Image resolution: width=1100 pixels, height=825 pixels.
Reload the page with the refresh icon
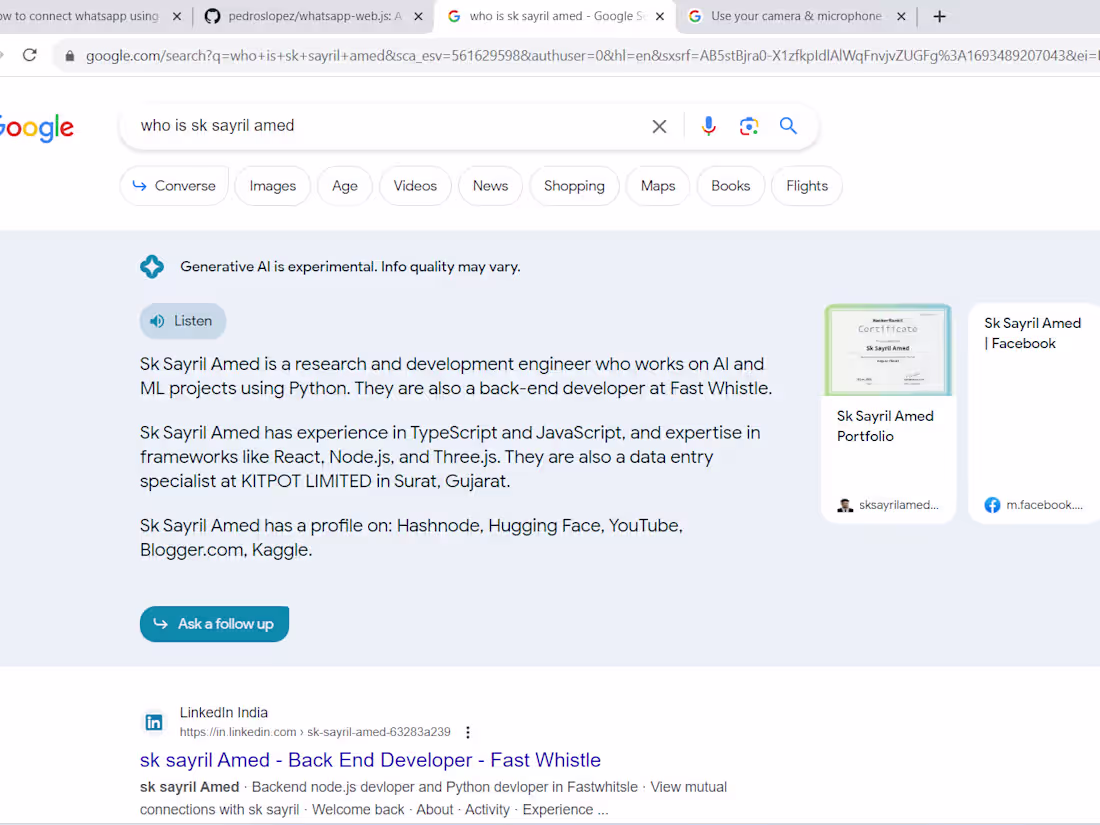[x=29, y=55]
